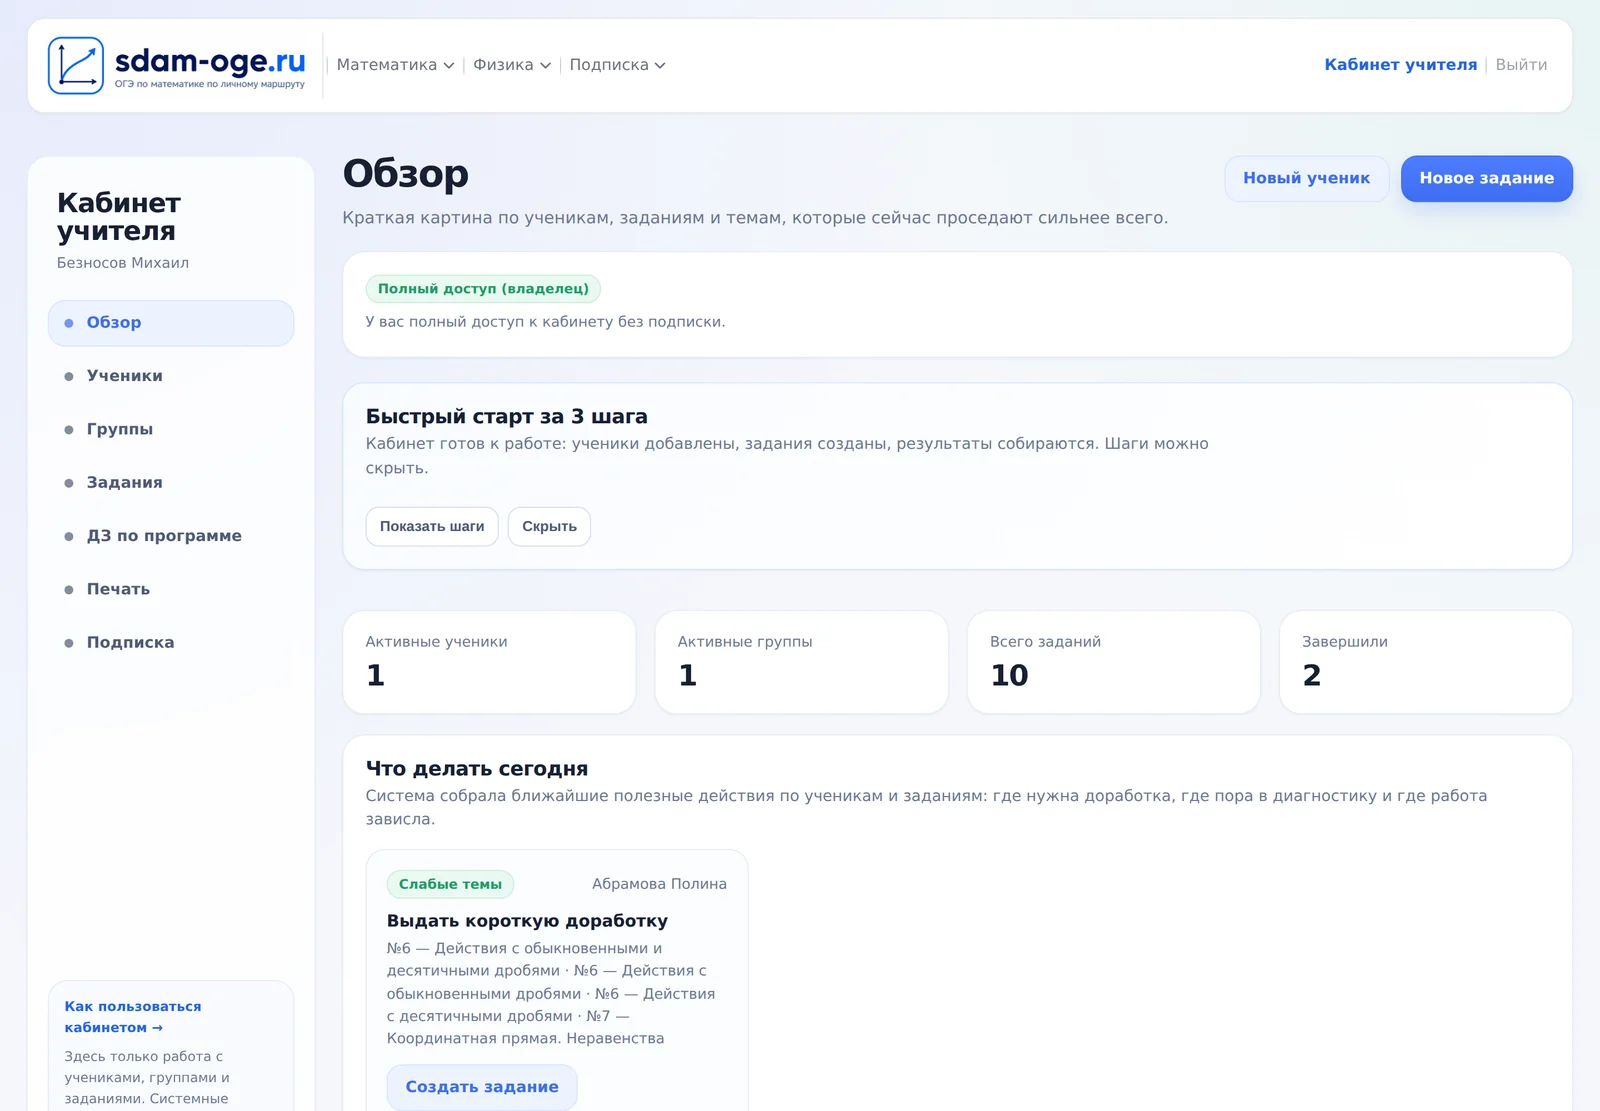This screenshot has height=1111, width=1600.
Task: Click the Слабые темы tag
Action: (450, 884)
